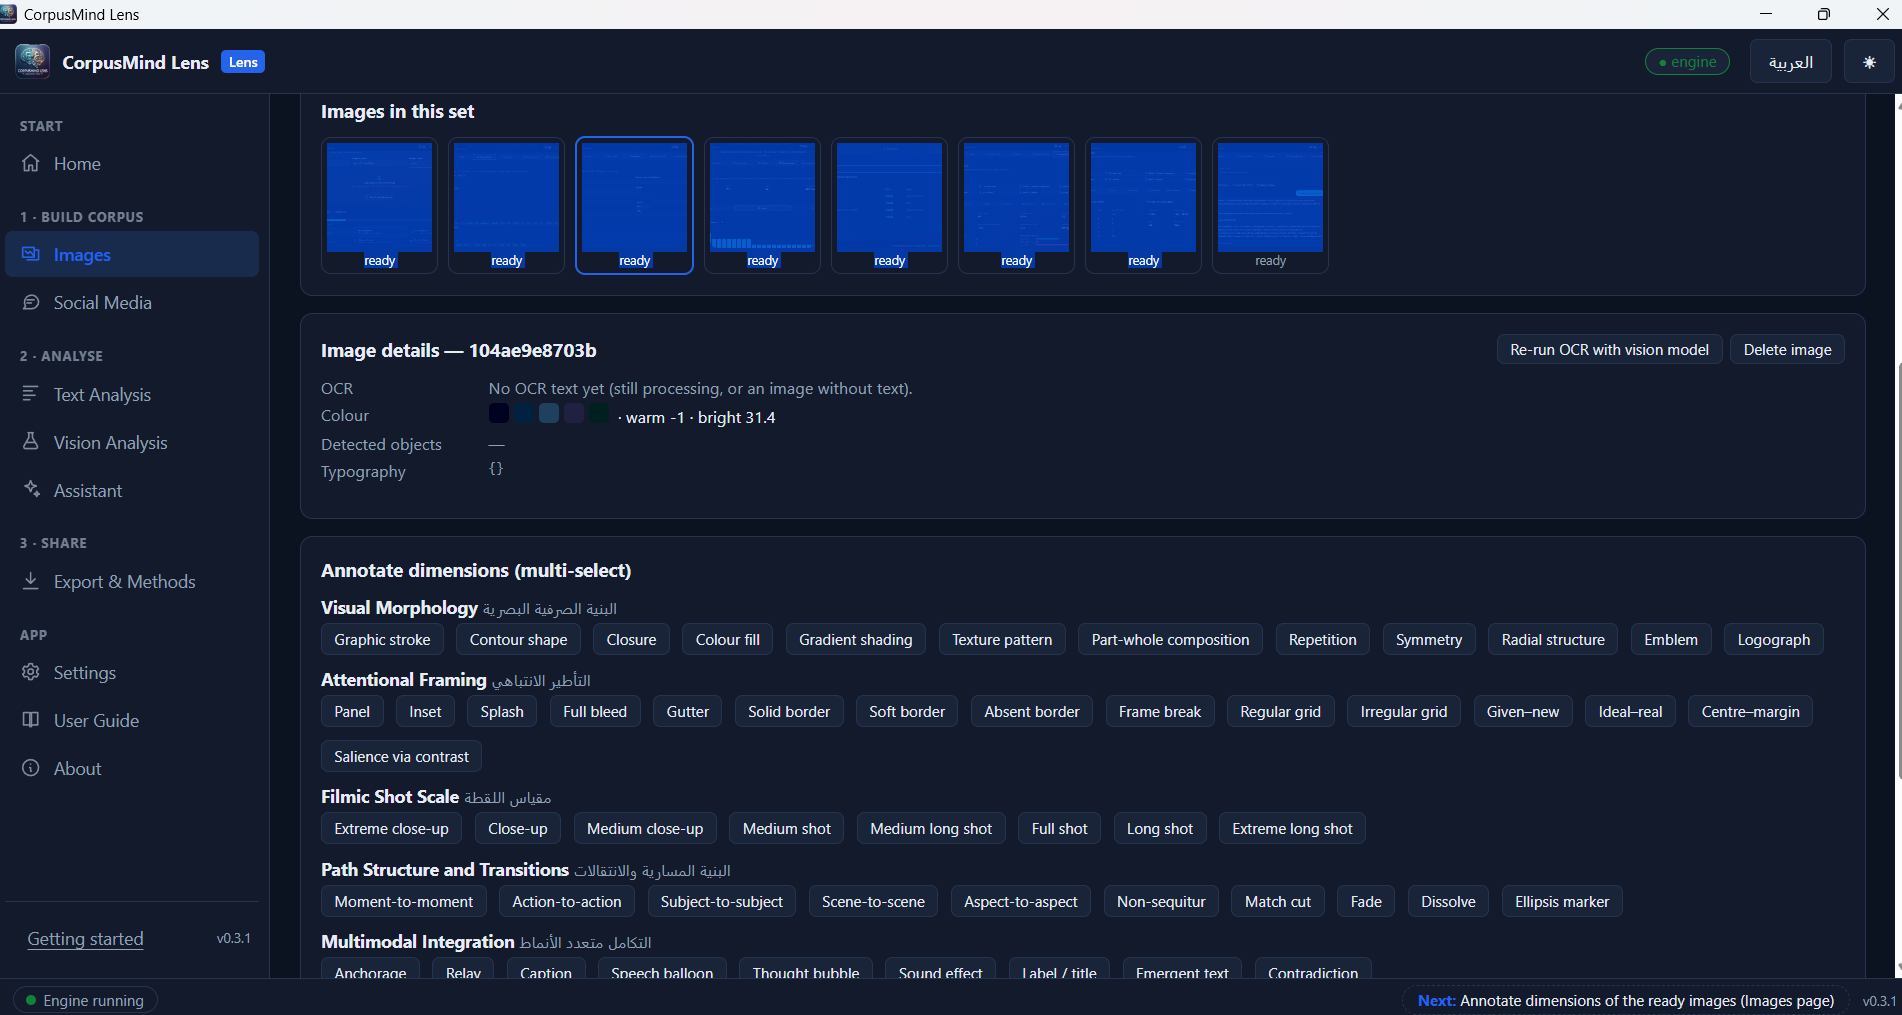1902x1015 pixels.
Task: Click the Lens badge beside app title
Action: tap(243, 62)
